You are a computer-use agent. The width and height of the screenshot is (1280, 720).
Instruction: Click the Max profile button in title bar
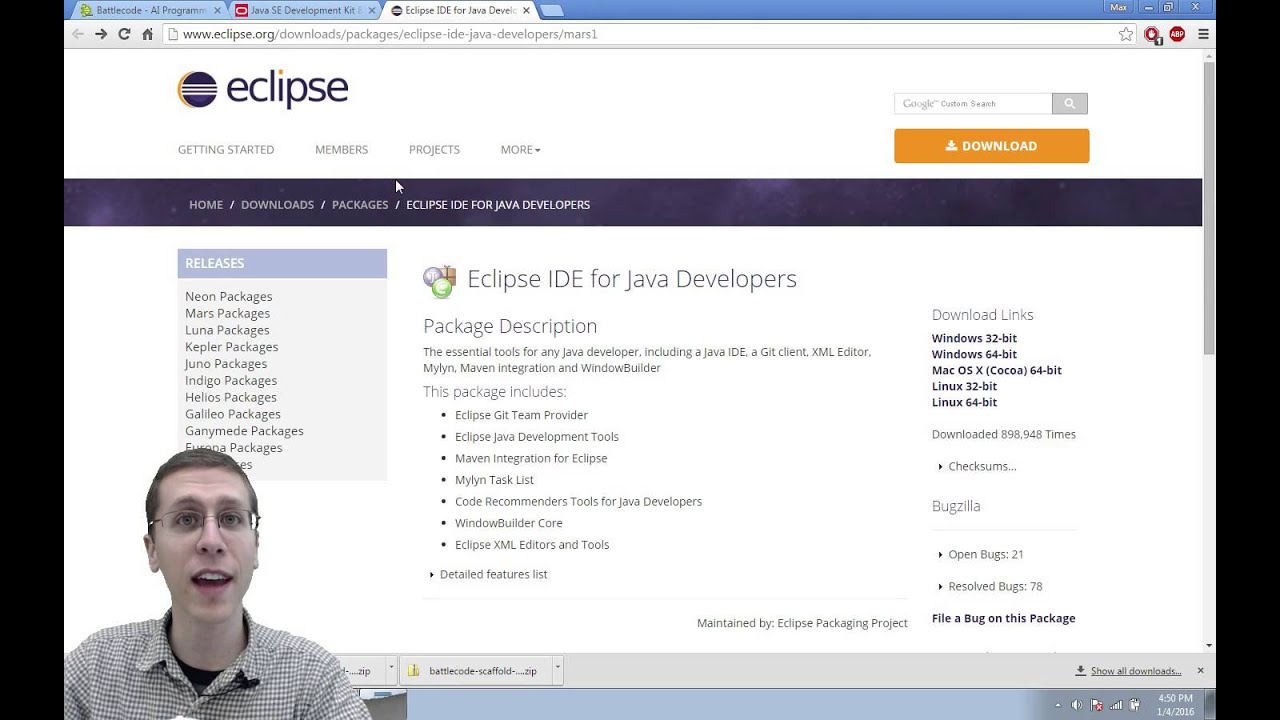click(x=1118, y=8)
